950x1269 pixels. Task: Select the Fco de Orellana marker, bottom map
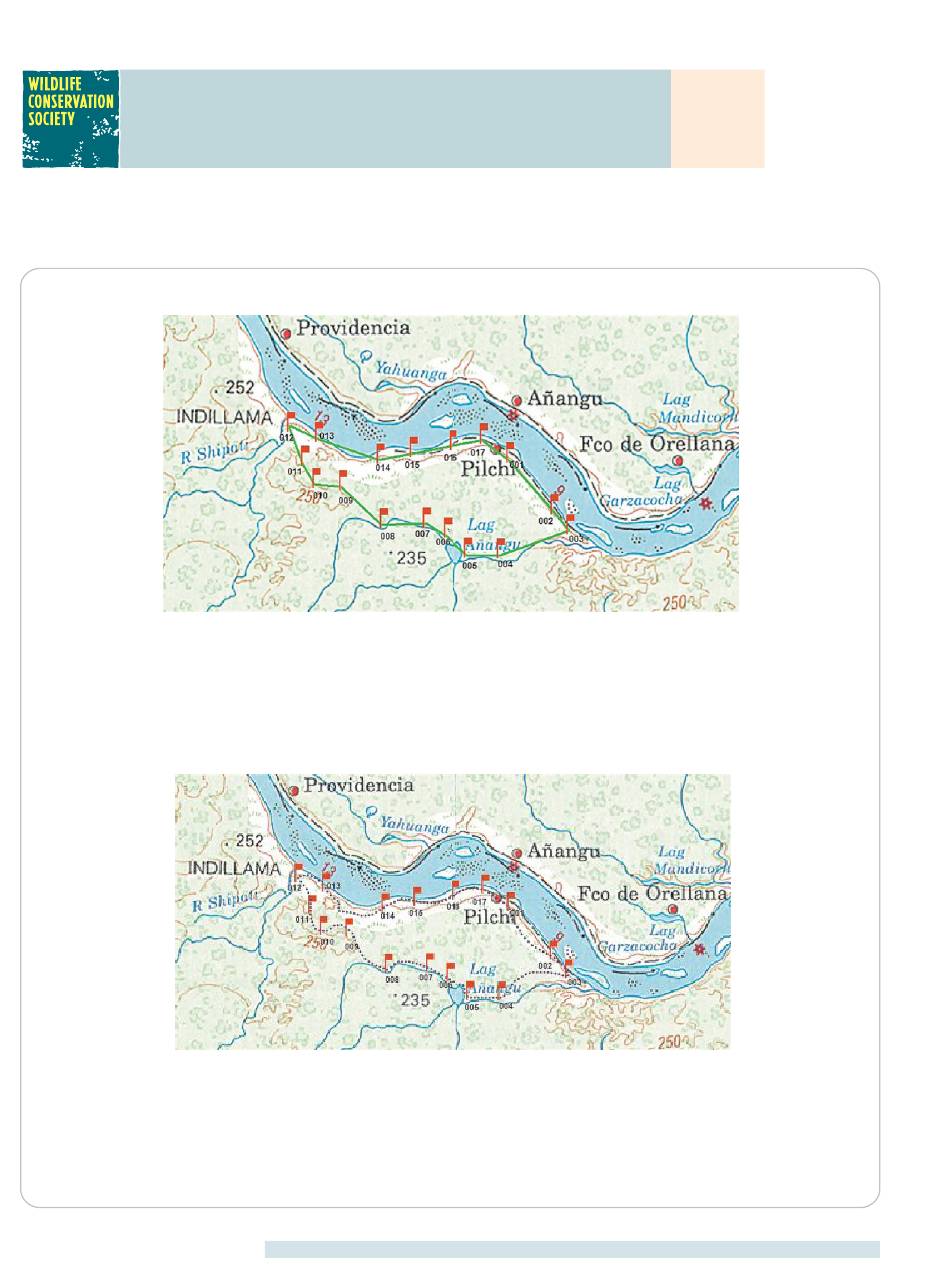(674, 909)
